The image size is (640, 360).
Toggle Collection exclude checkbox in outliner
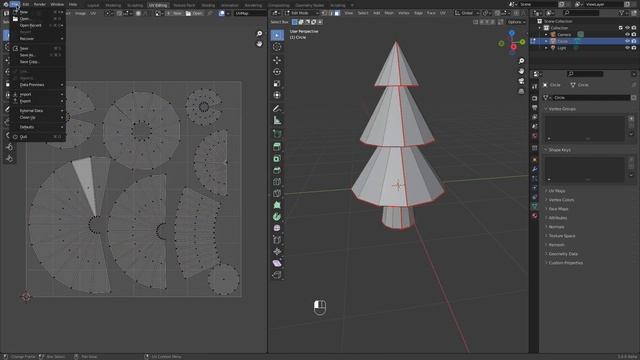tap(620, 28)
